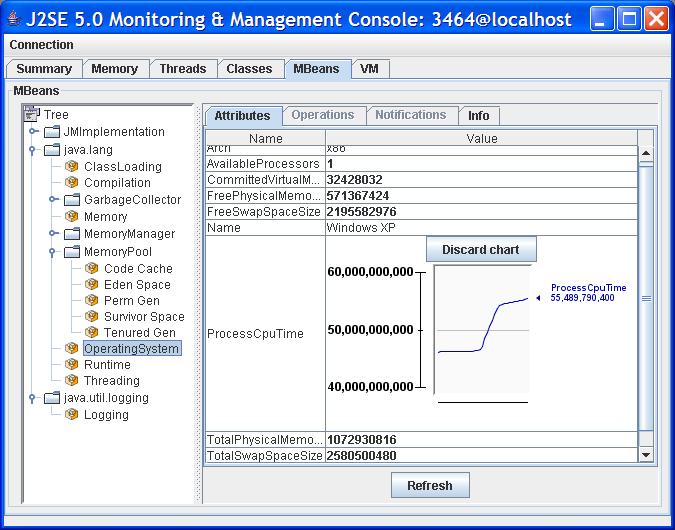Screen dimensions: 675x530
Task: Click the AvailableProcessors value cell 1
Action: [482, 164]
